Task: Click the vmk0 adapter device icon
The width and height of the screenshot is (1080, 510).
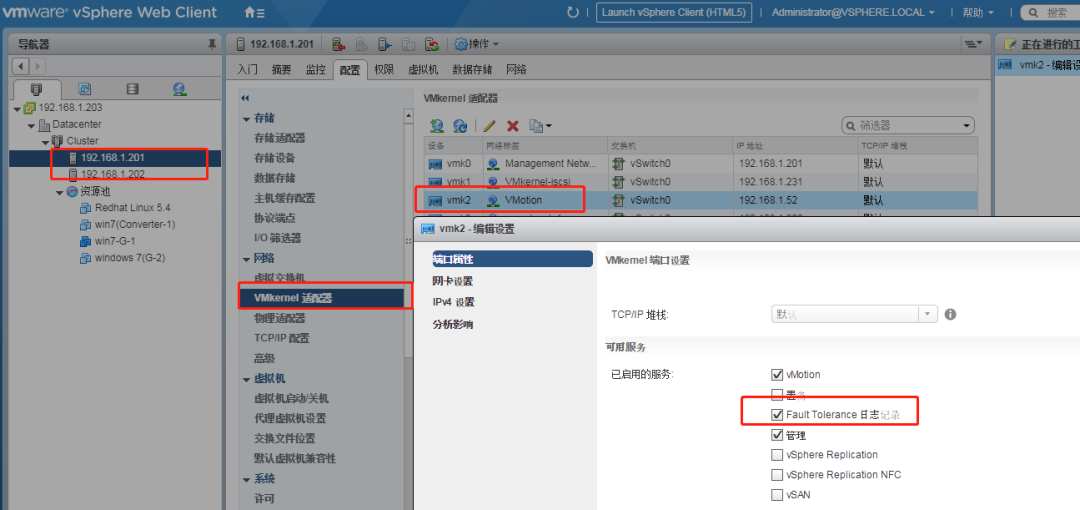Action: click(435, 164)
